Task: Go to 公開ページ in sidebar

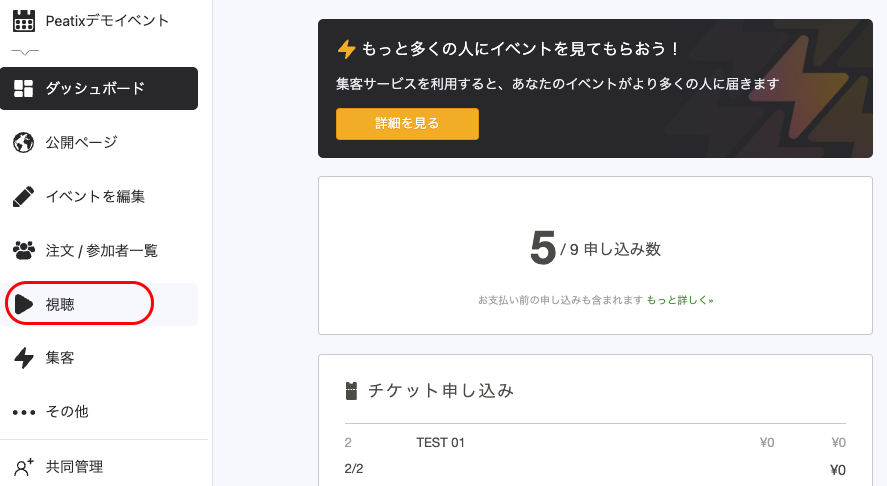Action: pyautogui.click(x=99, y=143)
